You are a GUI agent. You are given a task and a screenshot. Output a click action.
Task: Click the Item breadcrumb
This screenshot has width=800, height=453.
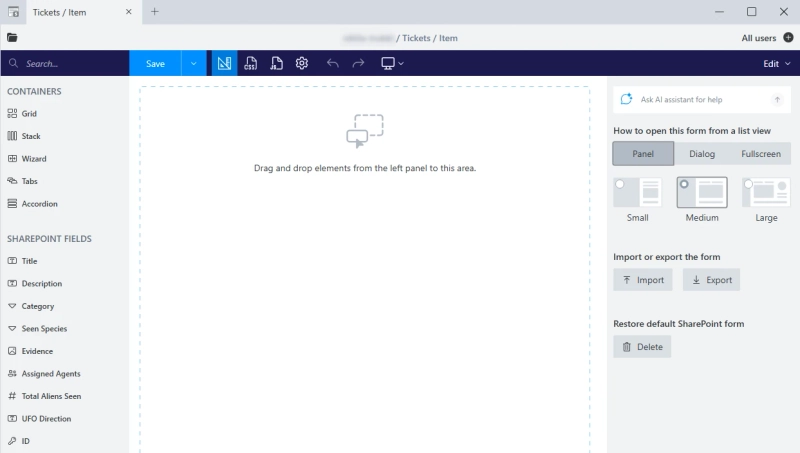[x=448, y=38]
